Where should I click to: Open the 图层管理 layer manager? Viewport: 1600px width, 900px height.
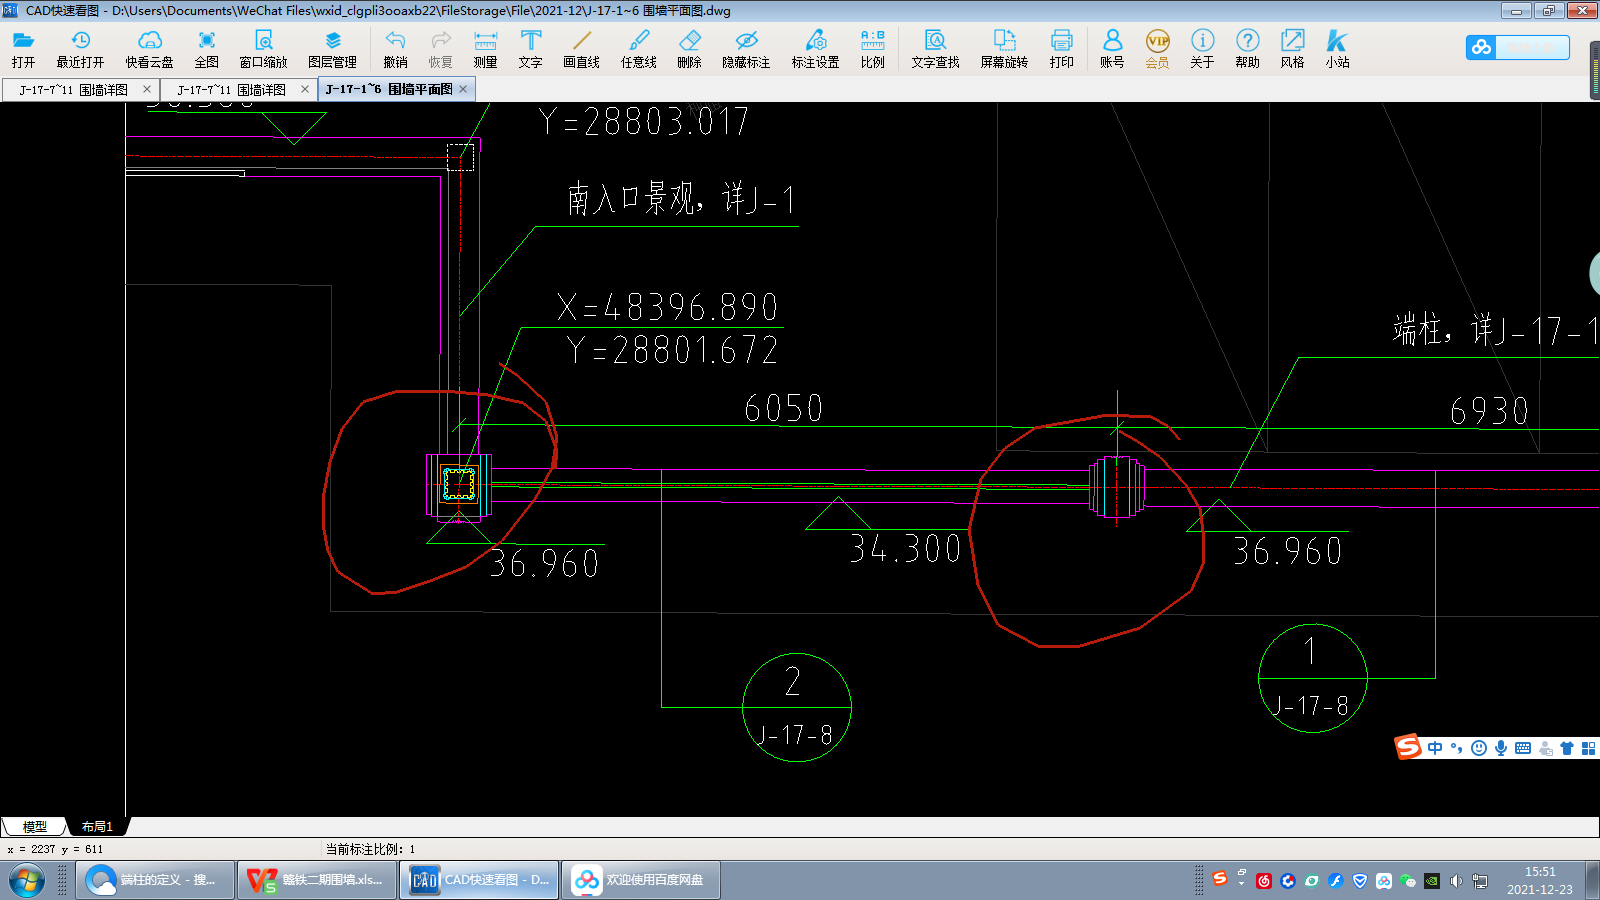(332, 49)
